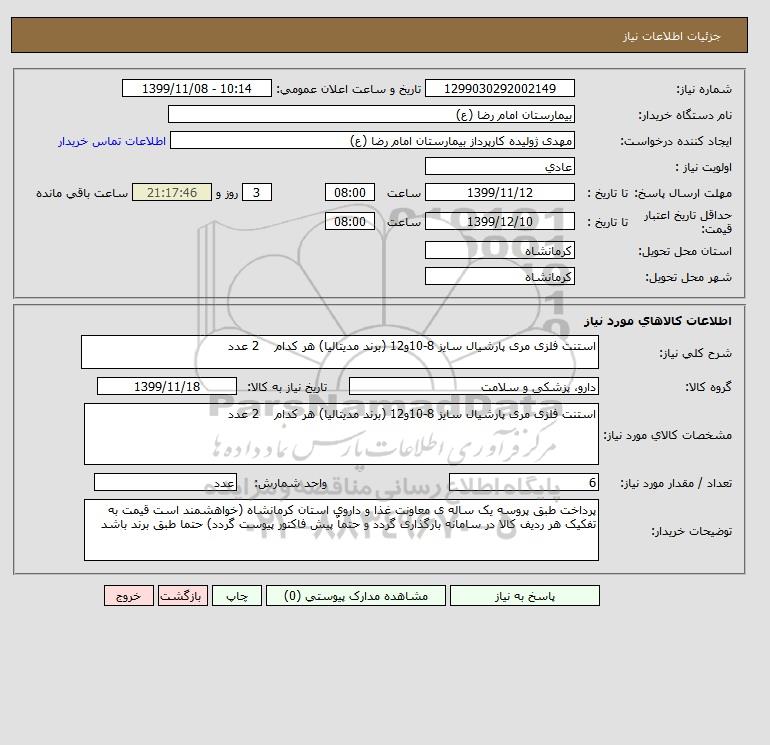Click the remaining days field showing 3
Viewport: 770px width, 745px height.
point(256,193)
